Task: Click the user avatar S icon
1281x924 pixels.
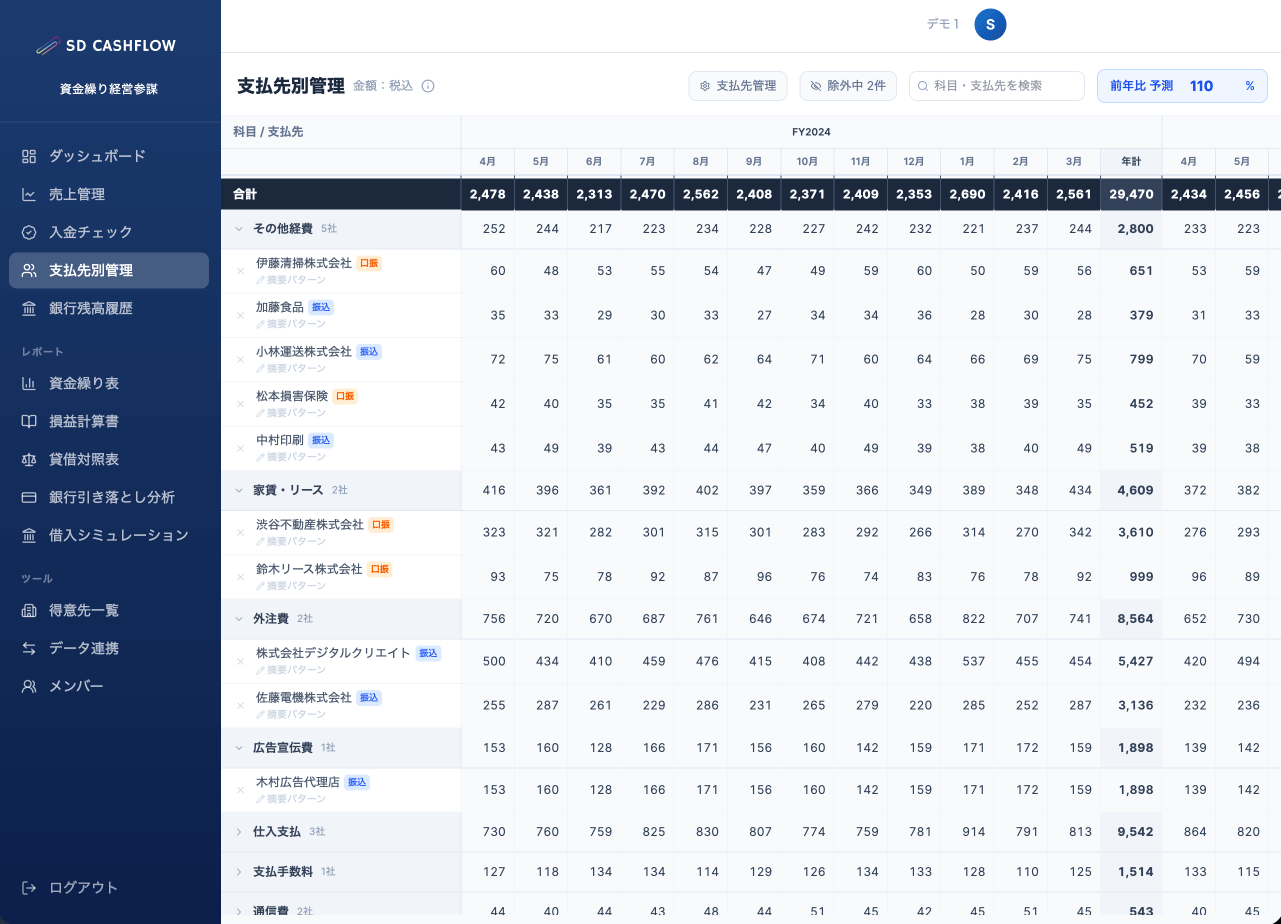Action: (x=990, y=25)
